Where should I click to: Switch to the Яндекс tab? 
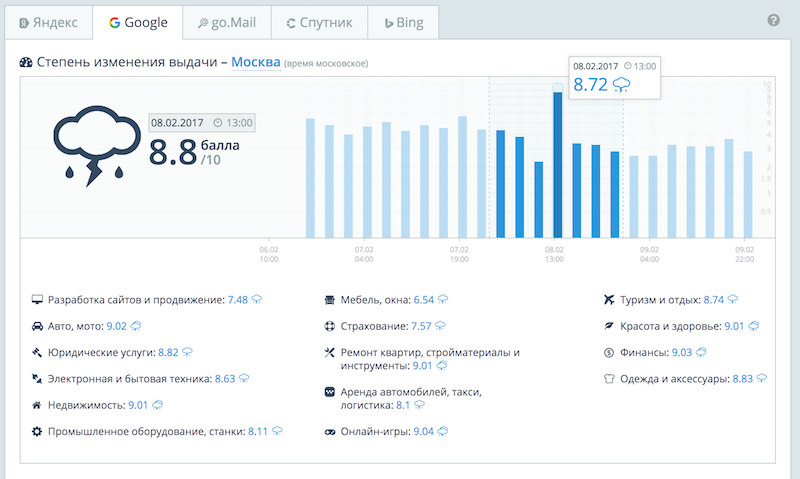pyautogui.click(x=48, y=22)
